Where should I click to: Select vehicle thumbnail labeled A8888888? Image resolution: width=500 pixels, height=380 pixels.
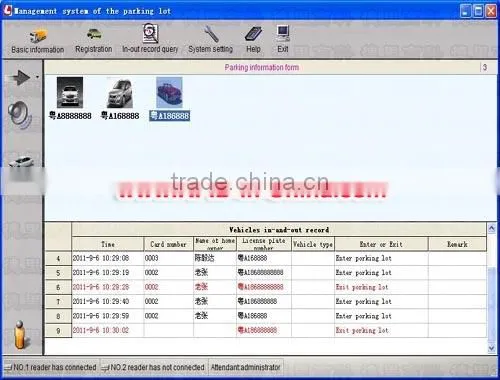(70, 92)
